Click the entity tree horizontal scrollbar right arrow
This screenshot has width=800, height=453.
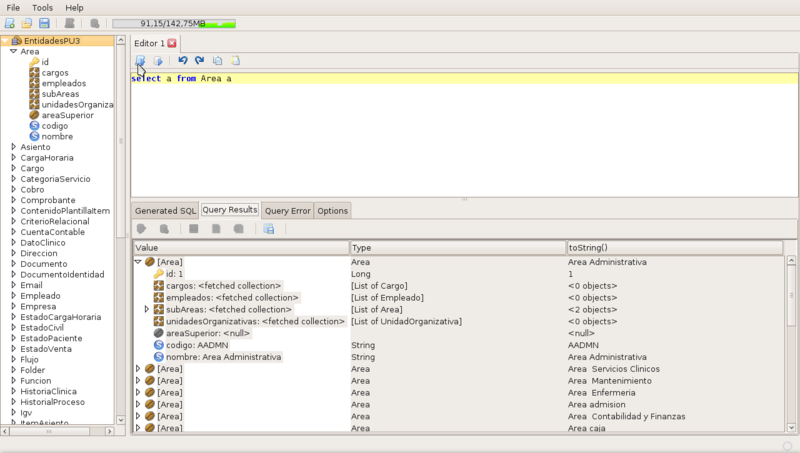(109, 431)
